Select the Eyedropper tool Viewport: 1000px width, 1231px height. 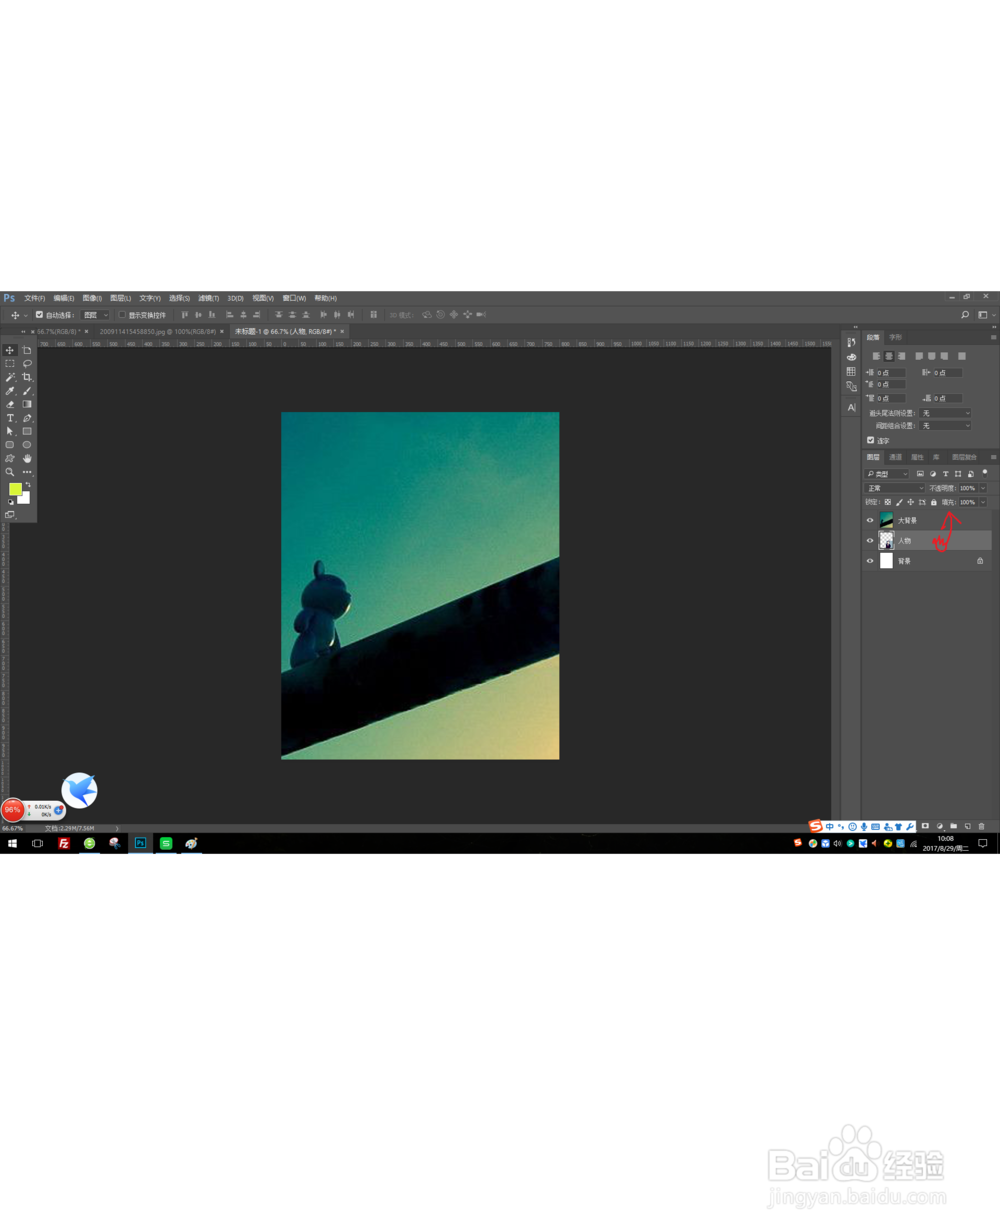coord(10,391)
